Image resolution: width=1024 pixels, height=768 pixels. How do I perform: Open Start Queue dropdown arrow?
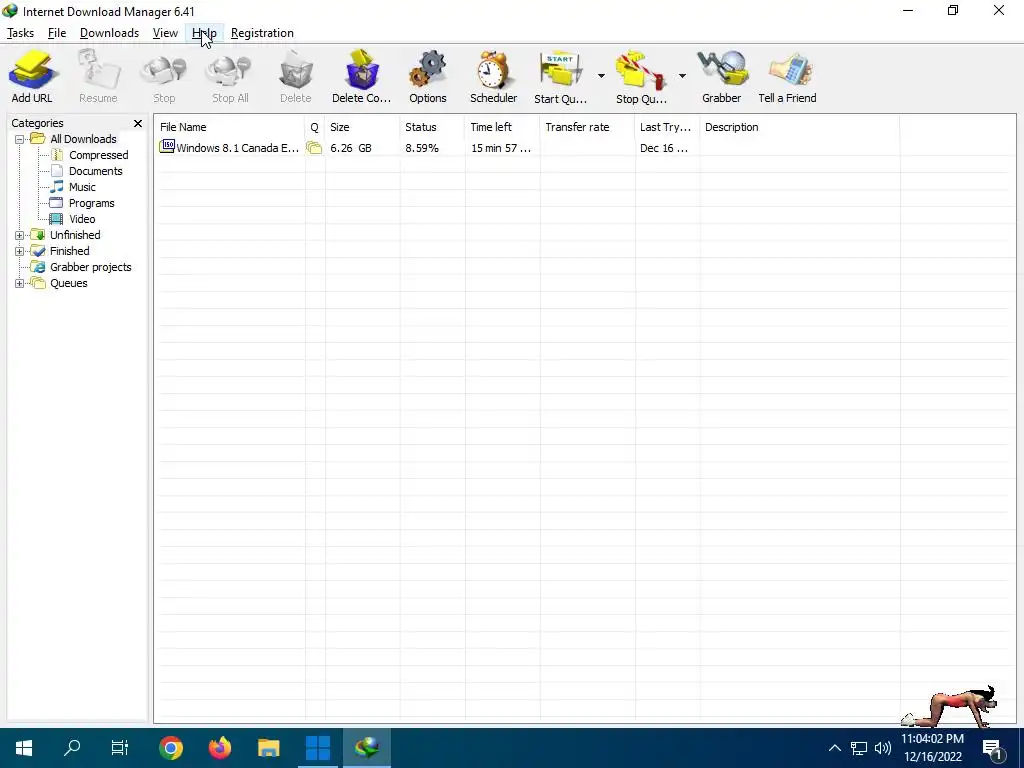click(601, 76)
